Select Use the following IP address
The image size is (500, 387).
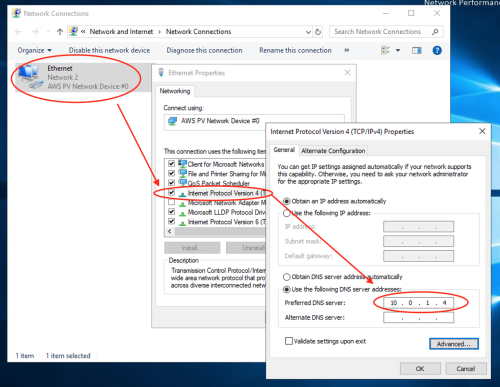287,213
